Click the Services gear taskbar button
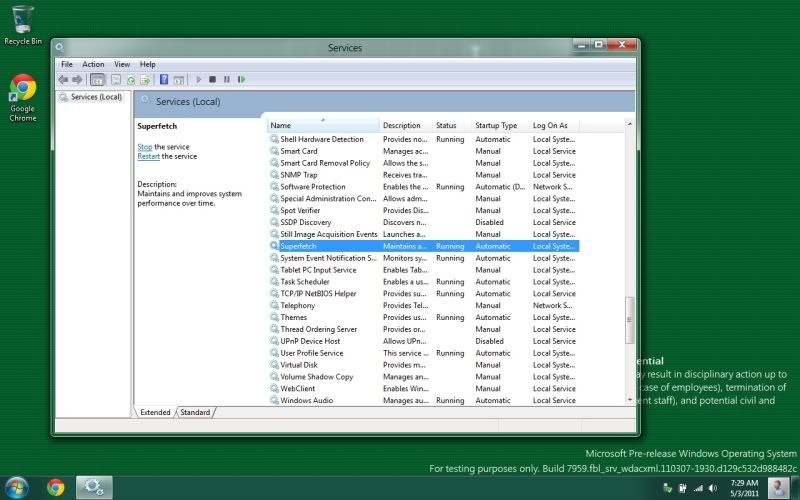800x500 pixels. [x=94, y=488]
